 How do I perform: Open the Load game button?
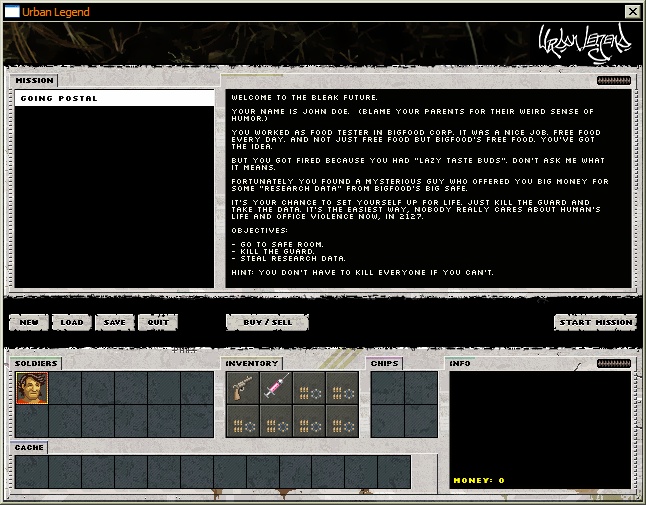[x=72, y=323]
